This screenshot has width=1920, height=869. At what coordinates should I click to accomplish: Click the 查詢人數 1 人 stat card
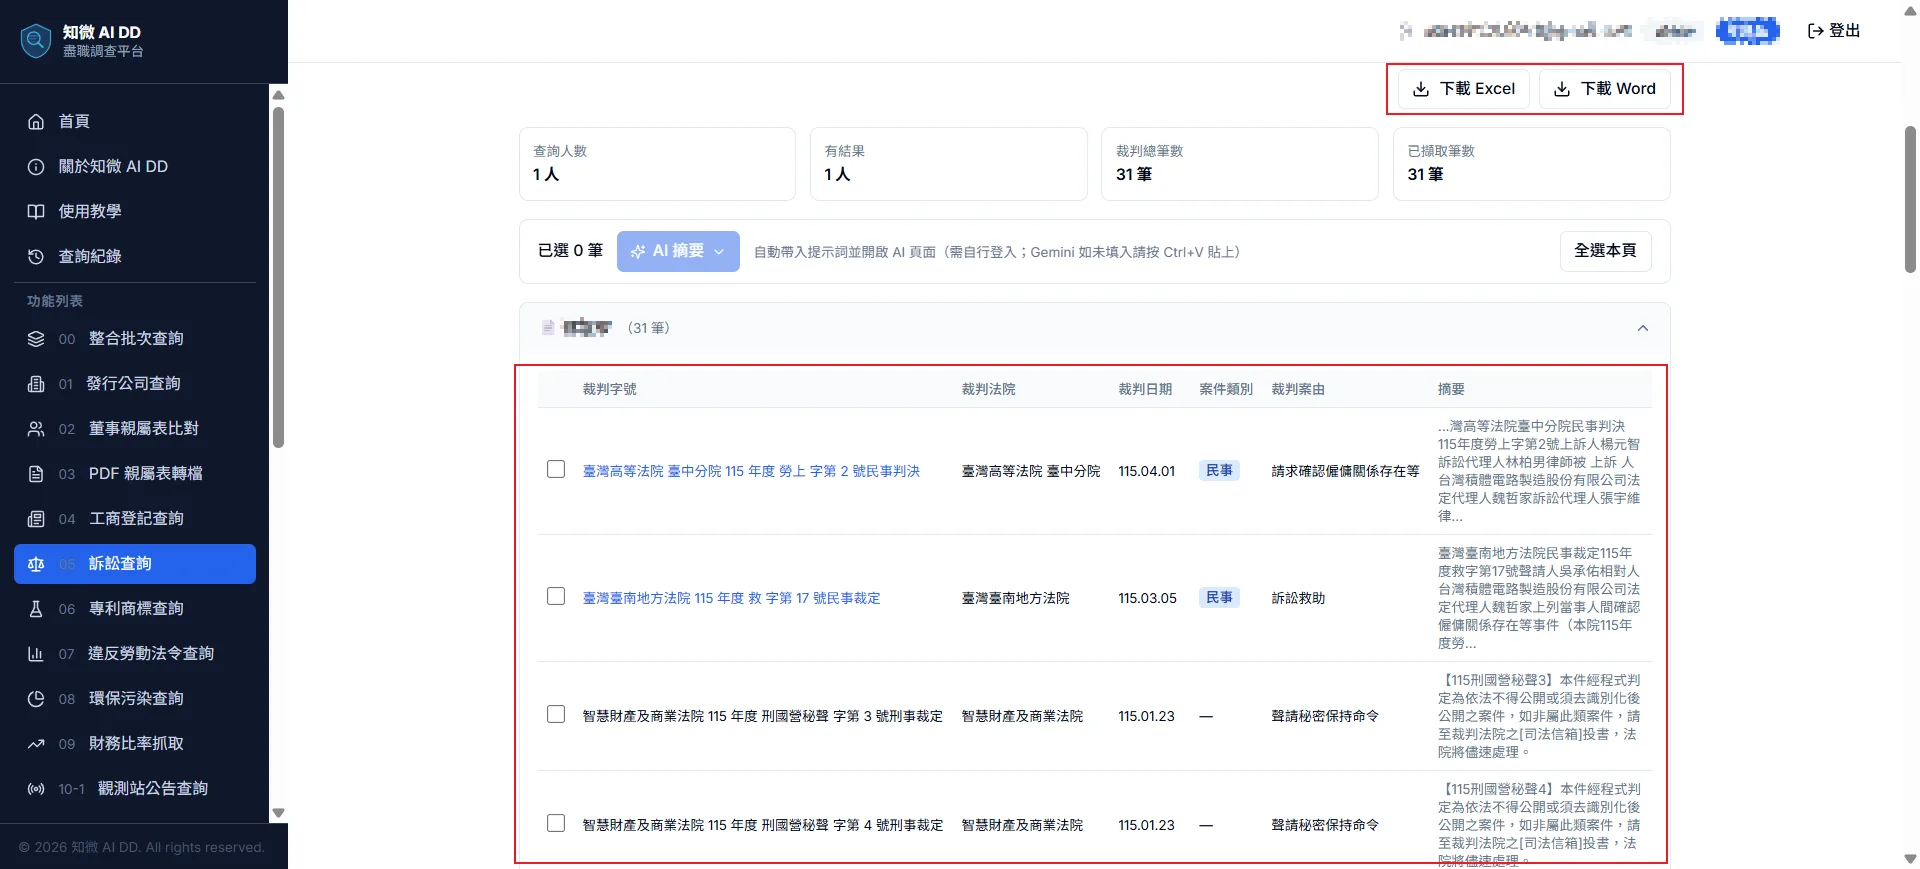(657, 164)
